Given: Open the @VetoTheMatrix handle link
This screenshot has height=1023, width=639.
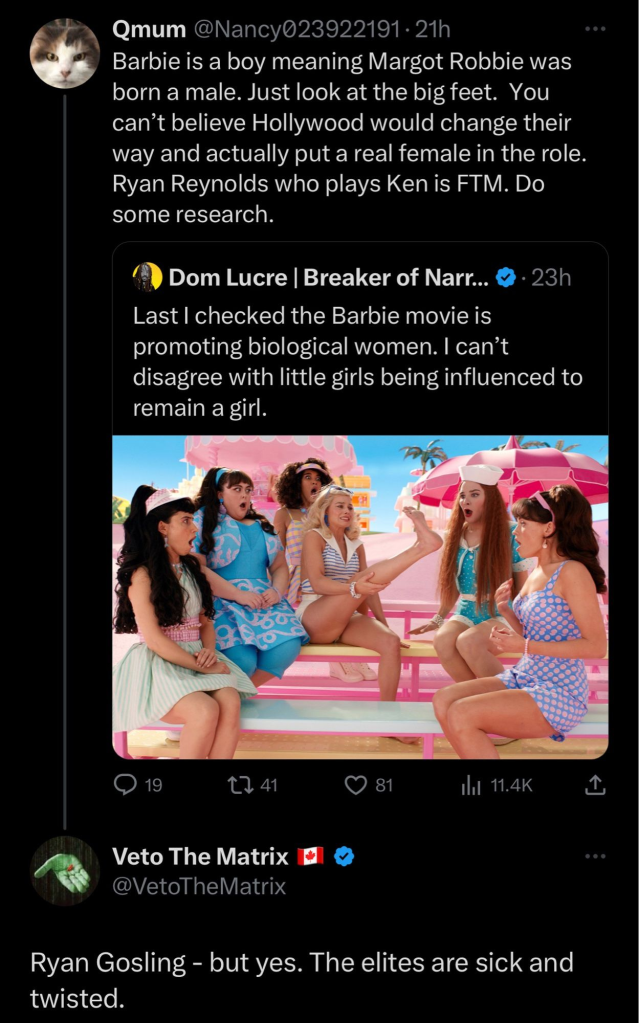Looking at the screenshot, I should 198,886.
